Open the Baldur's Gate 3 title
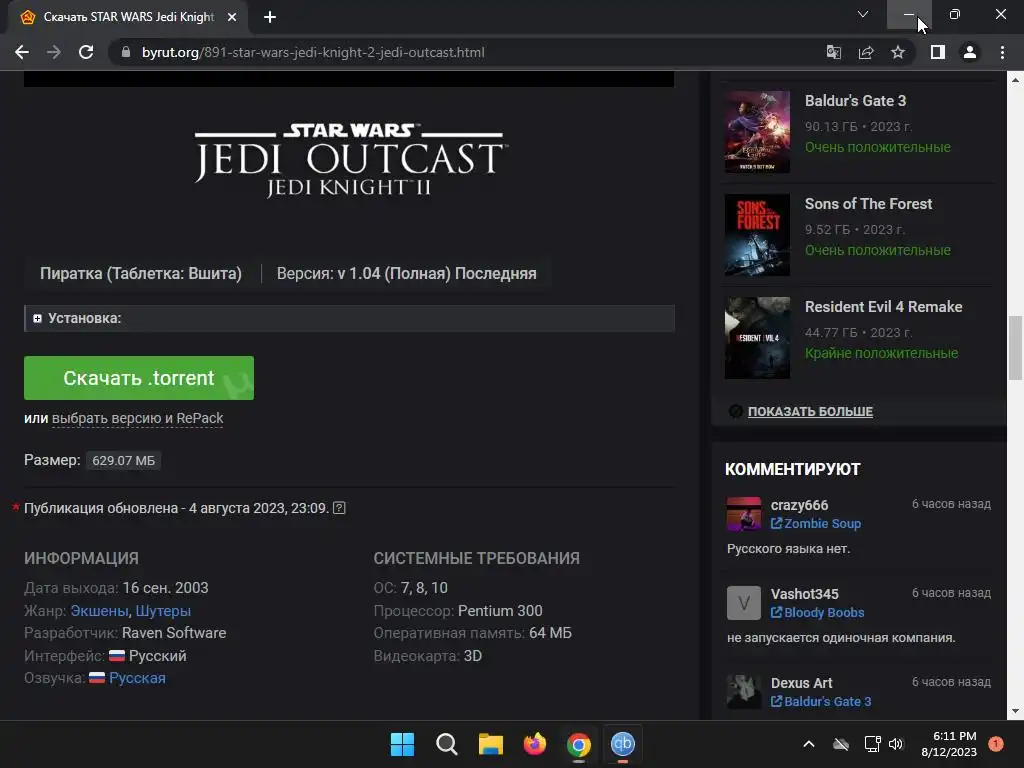Viewport: 1024px width, 768px height. click(856, 101)
